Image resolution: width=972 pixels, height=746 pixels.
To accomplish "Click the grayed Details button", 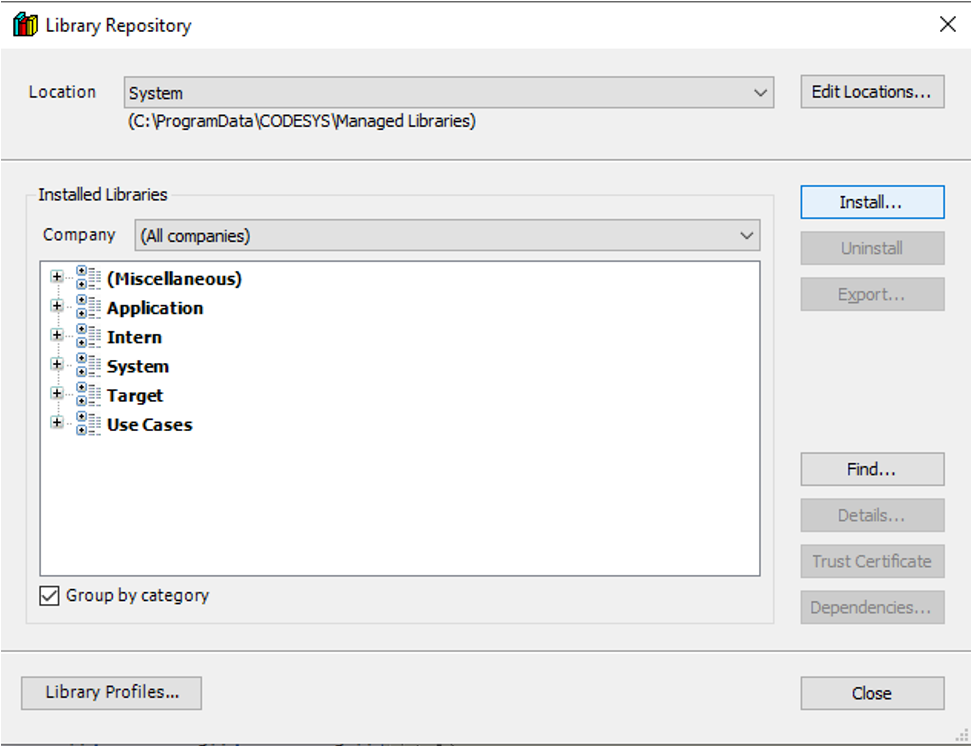I will [872, 515].
